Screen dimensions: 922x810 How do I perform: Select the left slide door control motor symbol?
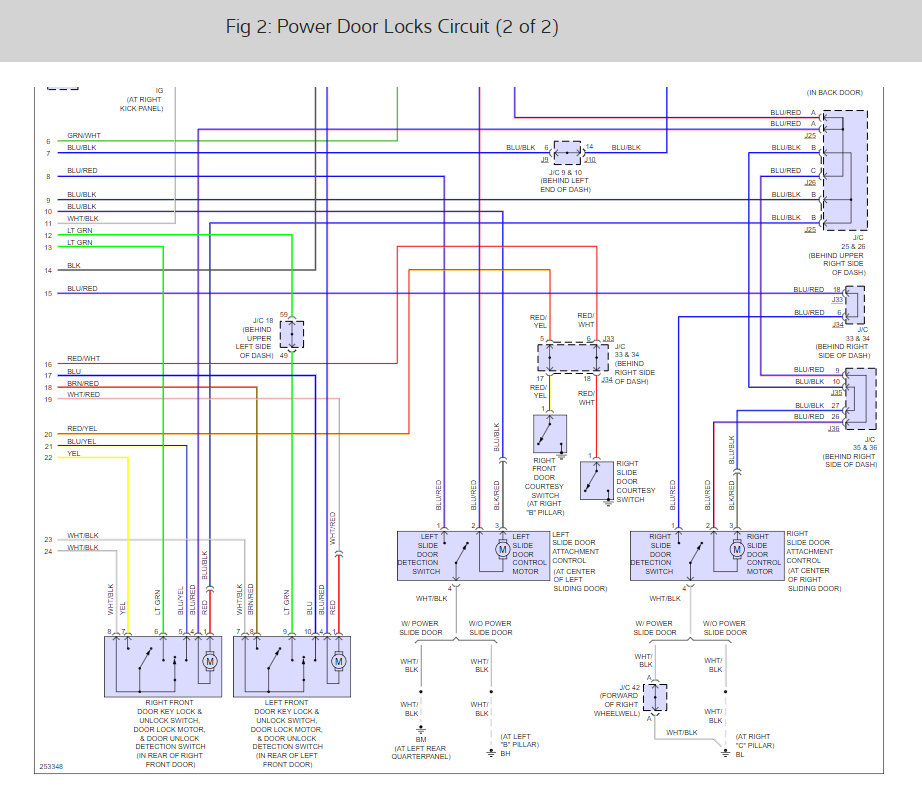pyautogui.click(x=502, y=550)
